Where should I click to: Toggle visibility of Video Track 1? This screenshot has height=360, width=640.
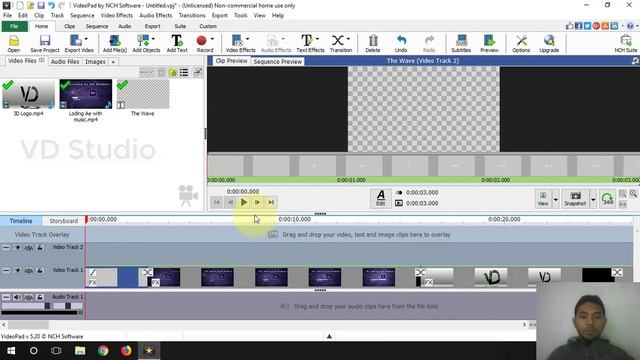[x=17, y=270]
